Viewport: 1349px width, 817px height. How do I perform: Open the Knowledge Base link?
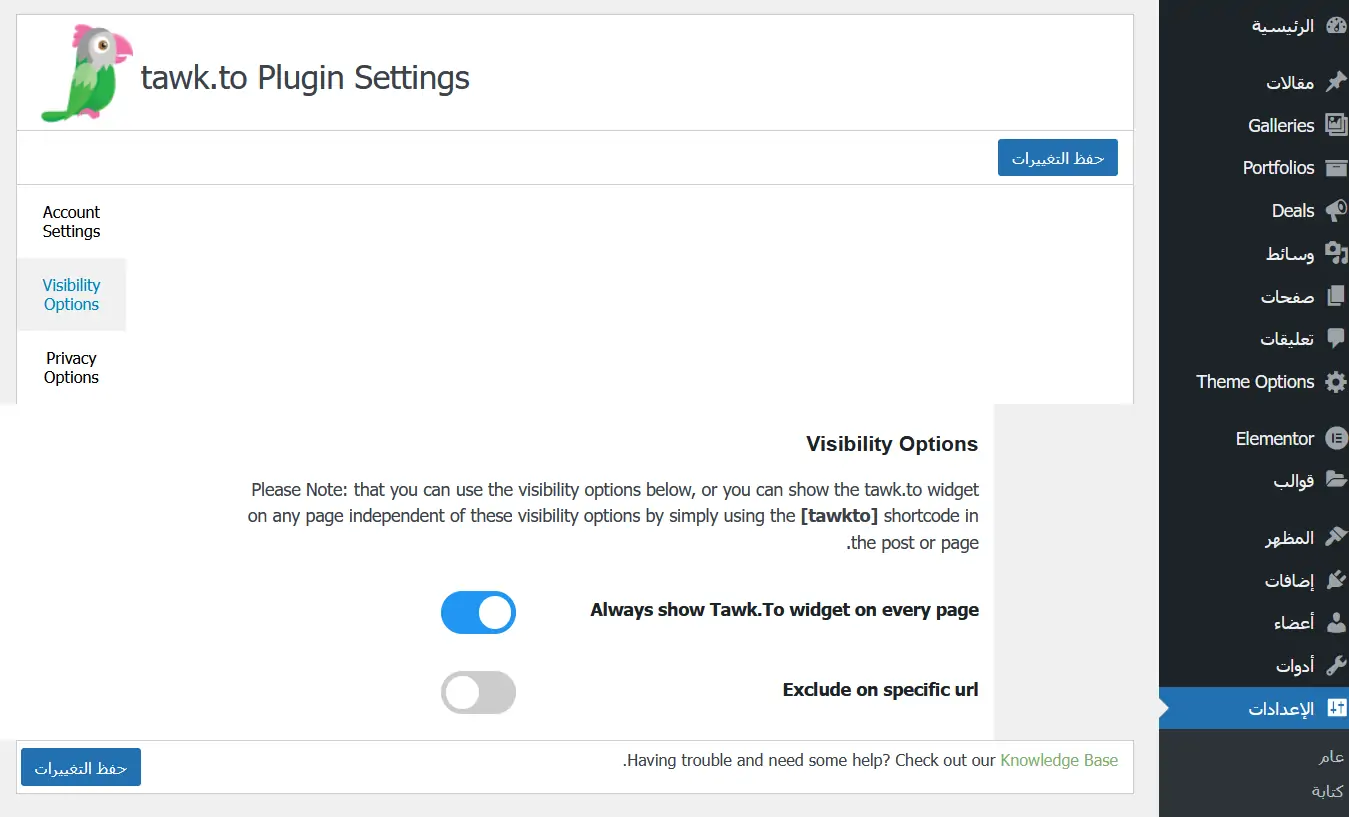click(x=1059, y=760)
